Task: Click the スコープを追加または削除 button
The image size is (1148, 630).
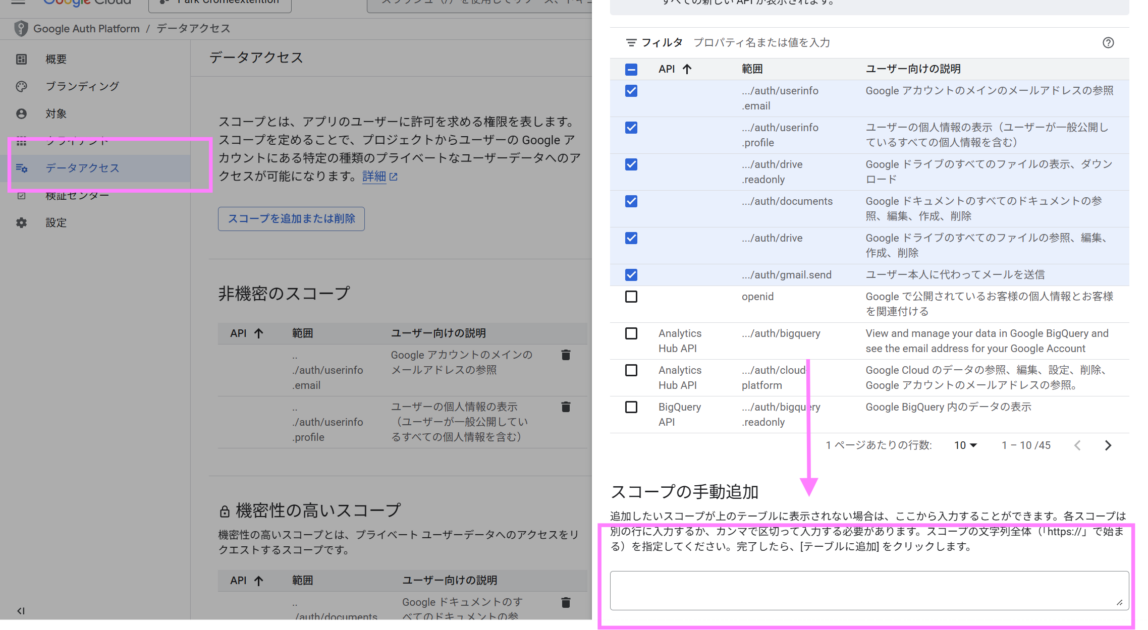Action: click(291, 218)
